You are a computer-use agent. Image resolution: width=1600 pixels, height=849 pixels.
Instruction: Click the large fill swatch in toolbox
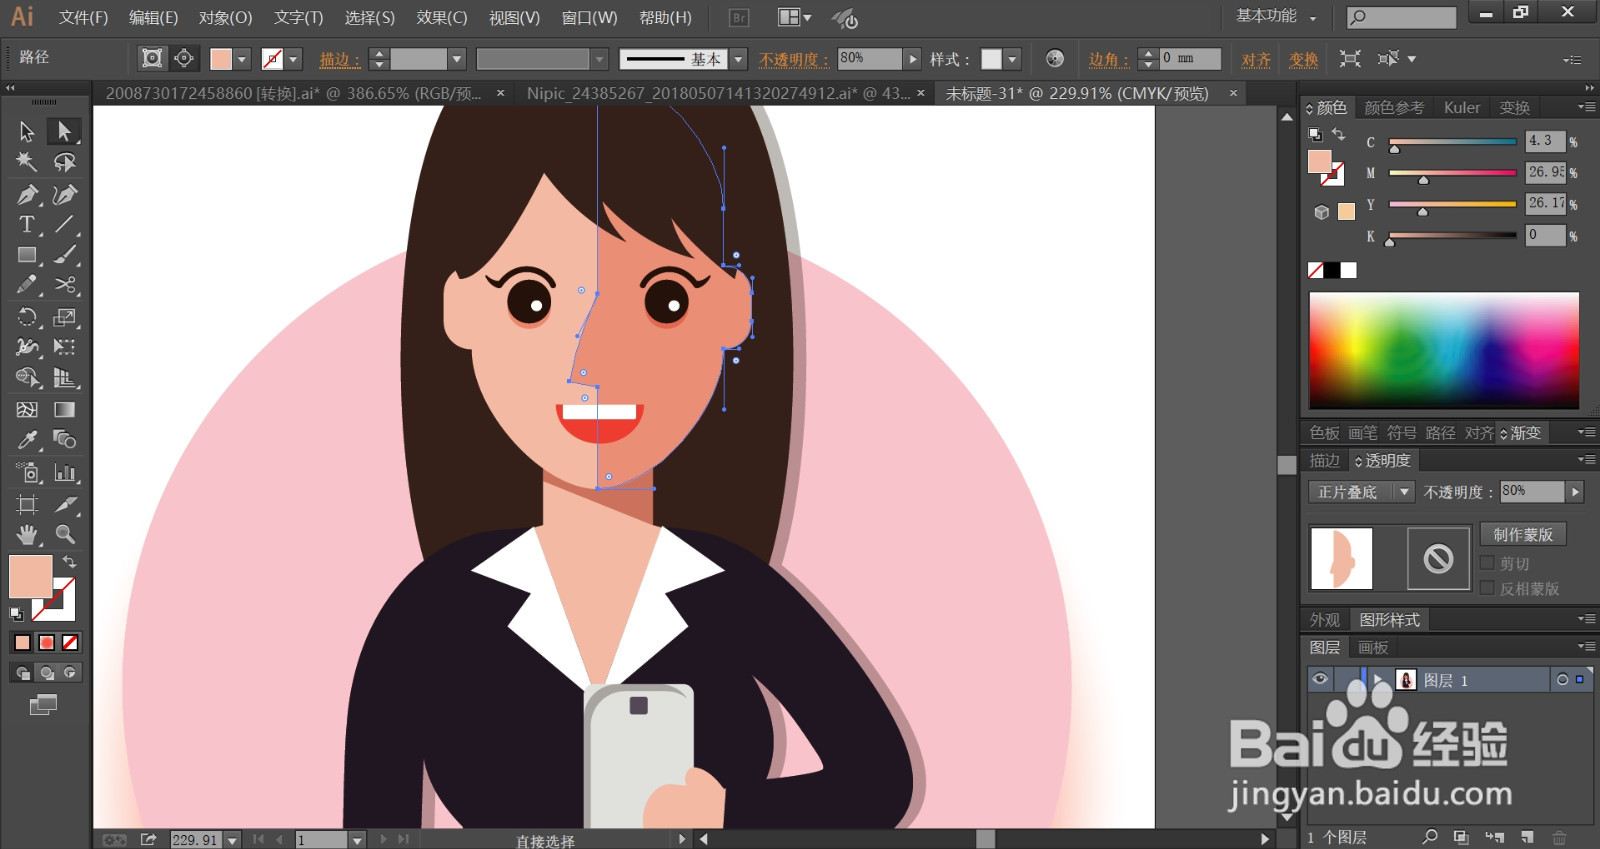tap(30, 577)
